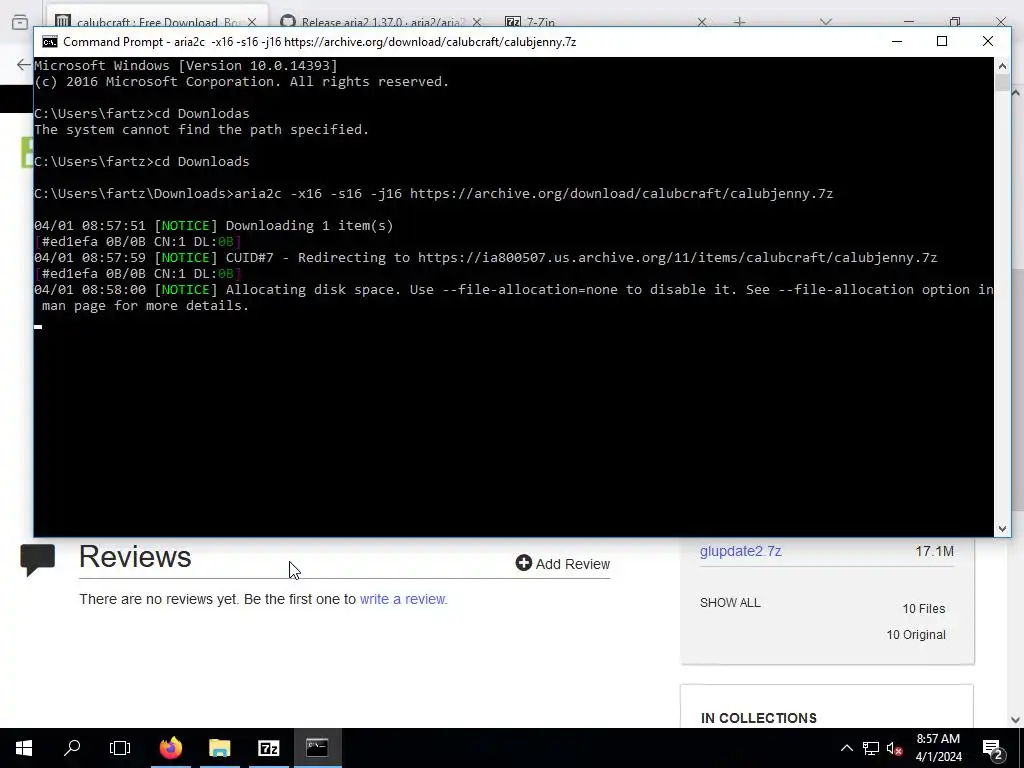Open taskbar clock showing 8:57 AM
The image size is (1024, 768).
click(x=938, y=748)
